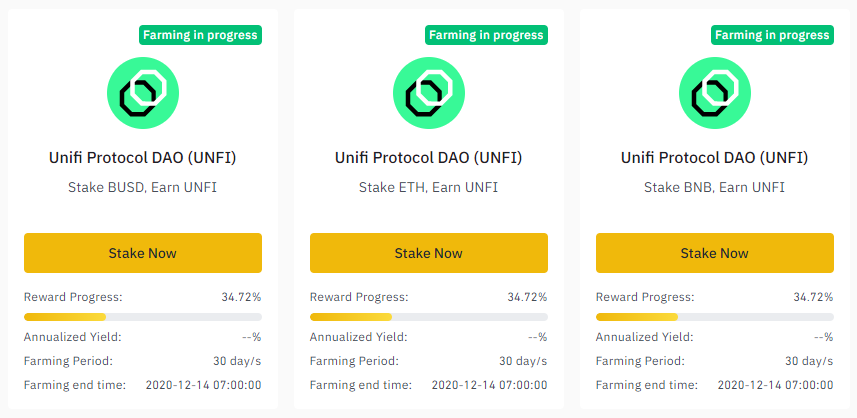Image resolution: width=857 pixels, height=418 pixels.
Task: Click the UNFI logo in BUSD card
Action: click(143, 93)
